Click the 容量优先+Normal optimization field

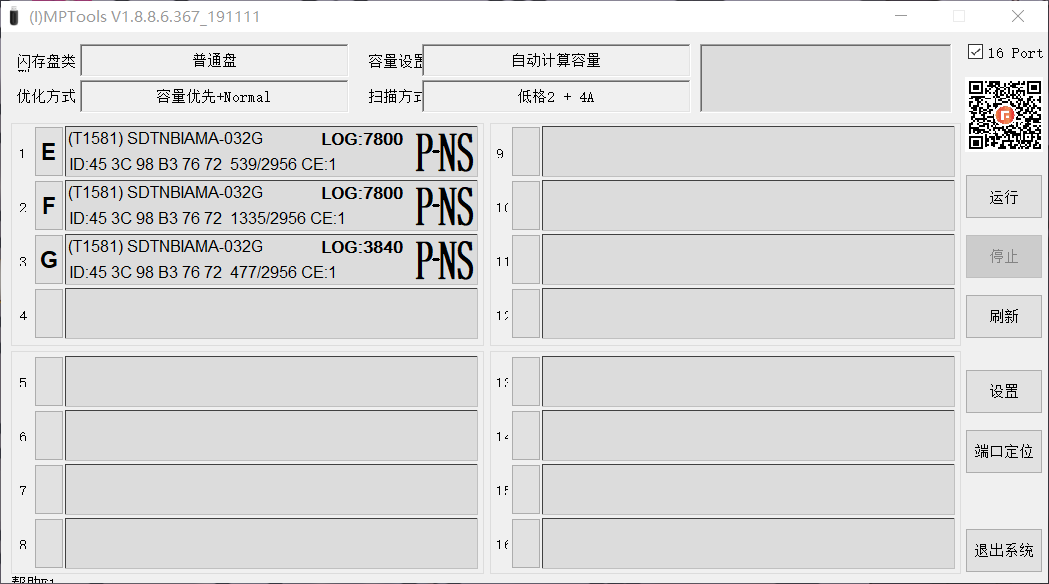(214, 96)
